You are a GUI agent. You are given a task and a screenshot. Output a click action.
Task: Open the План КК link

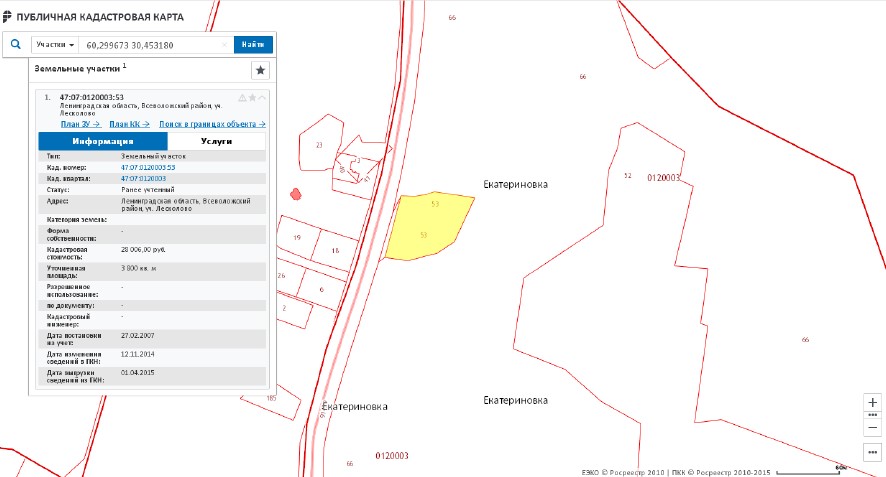(x=129, y=124)
